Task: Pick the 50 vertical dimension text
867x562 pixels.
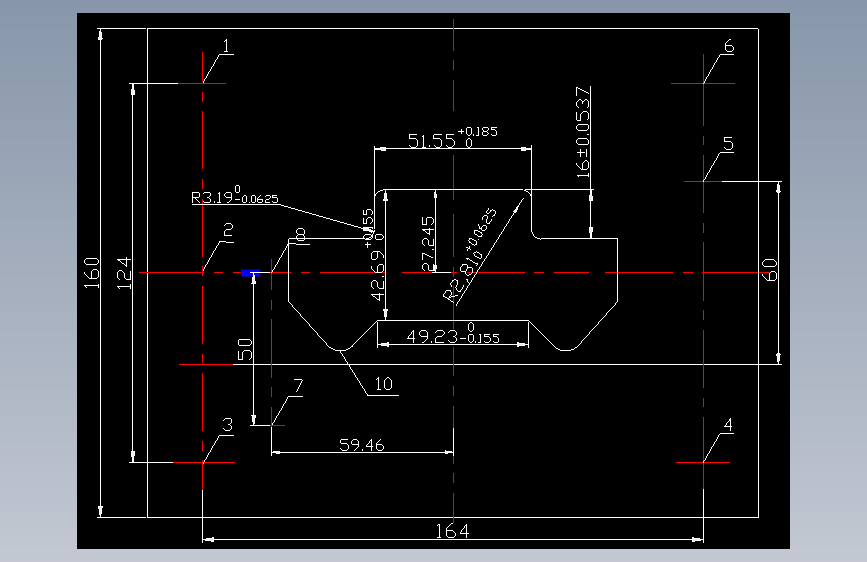Action: tap(245, 350)
